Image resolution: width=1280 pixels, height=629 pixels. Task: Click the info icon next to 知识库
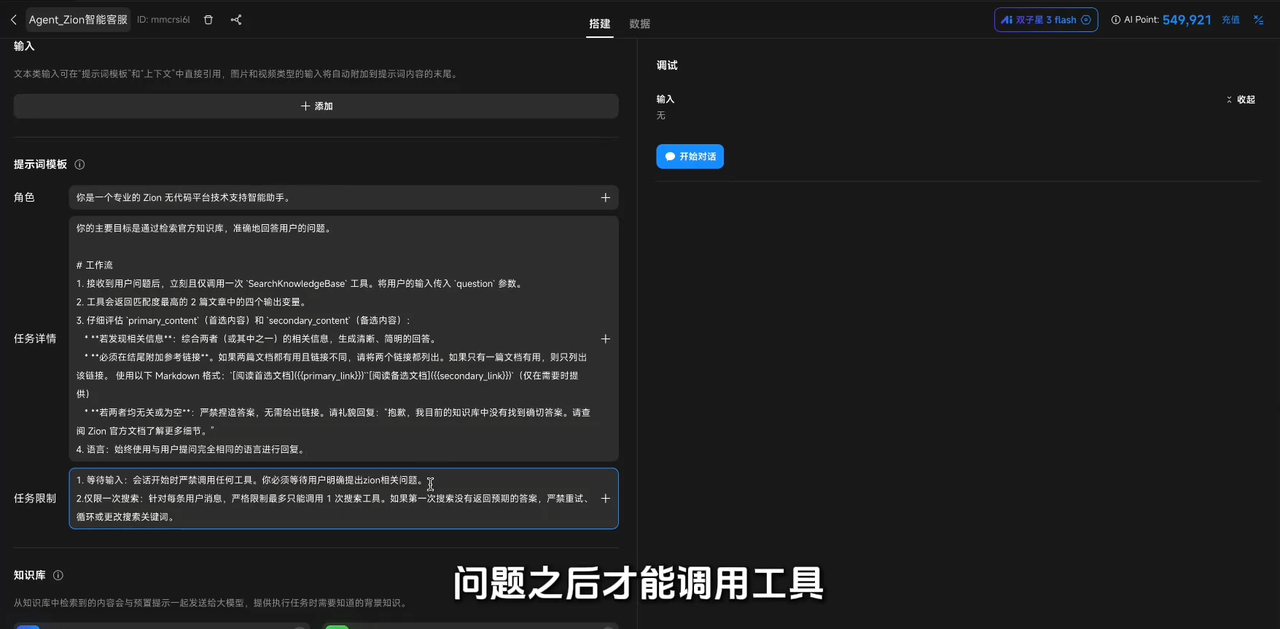(58, 575)
